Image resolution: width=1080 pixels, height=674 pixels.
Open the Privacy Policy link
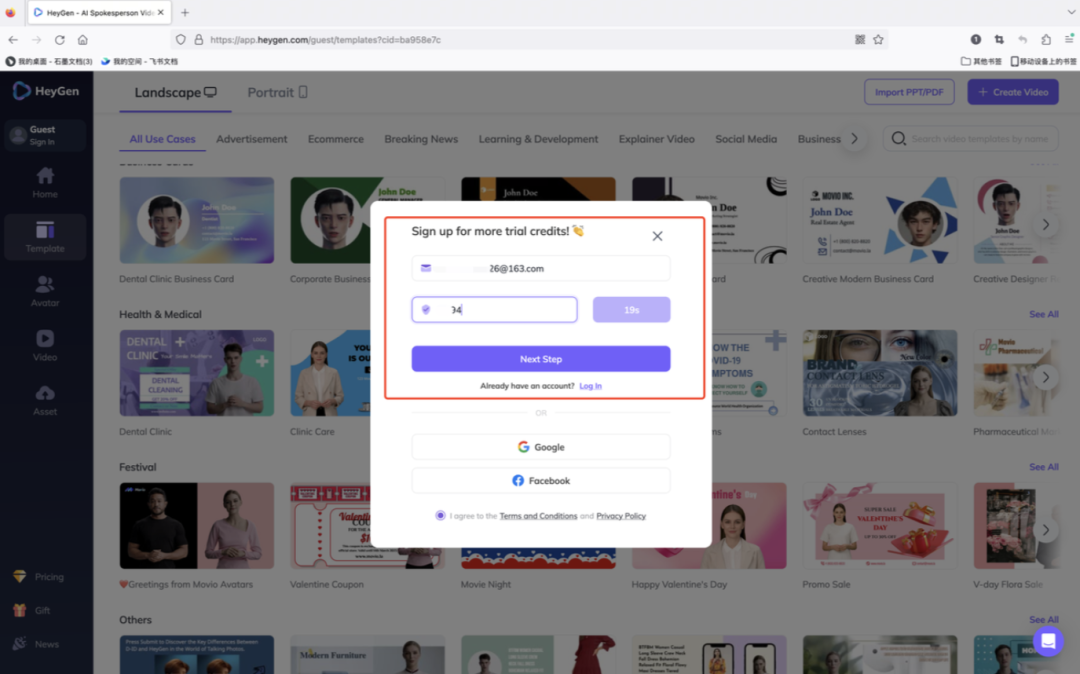tap(621, 516)
